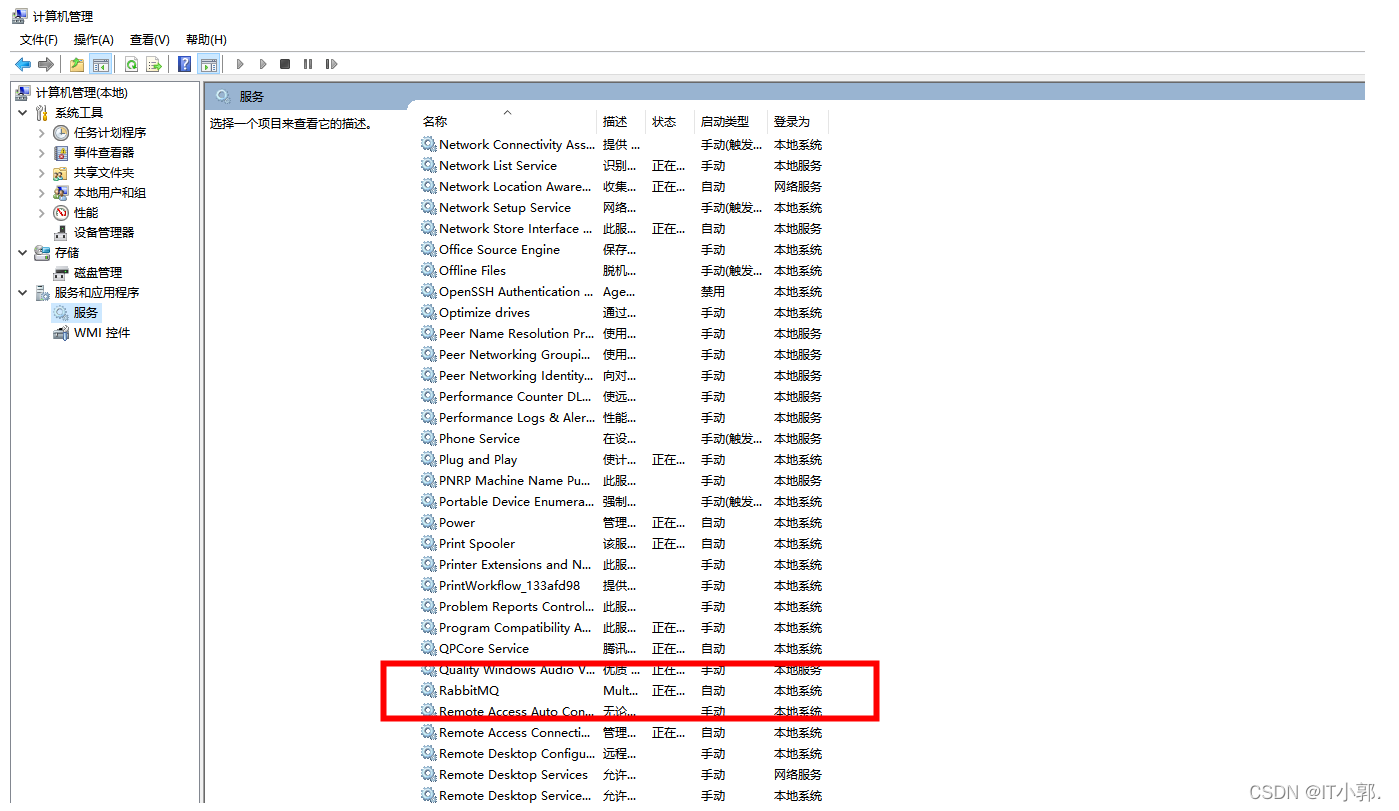
Task: Click the gray Forward arrow in toolbar
Action: [x=46, y=64]
